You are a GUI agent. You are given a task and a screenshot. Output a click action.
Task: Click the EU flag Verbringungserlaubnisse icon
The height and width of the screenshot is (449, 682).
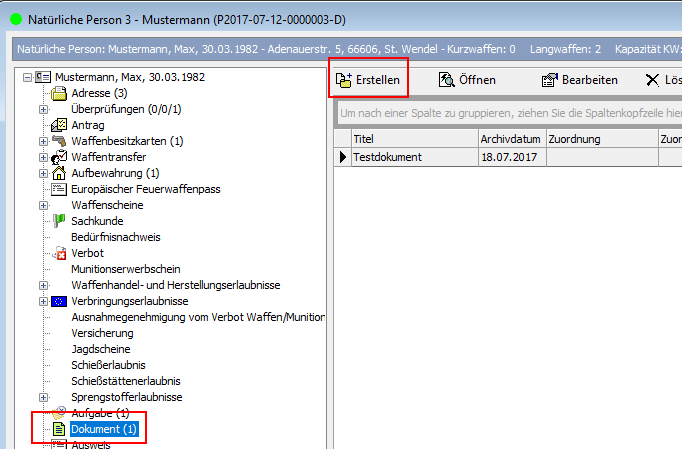[x=59, y=301]
